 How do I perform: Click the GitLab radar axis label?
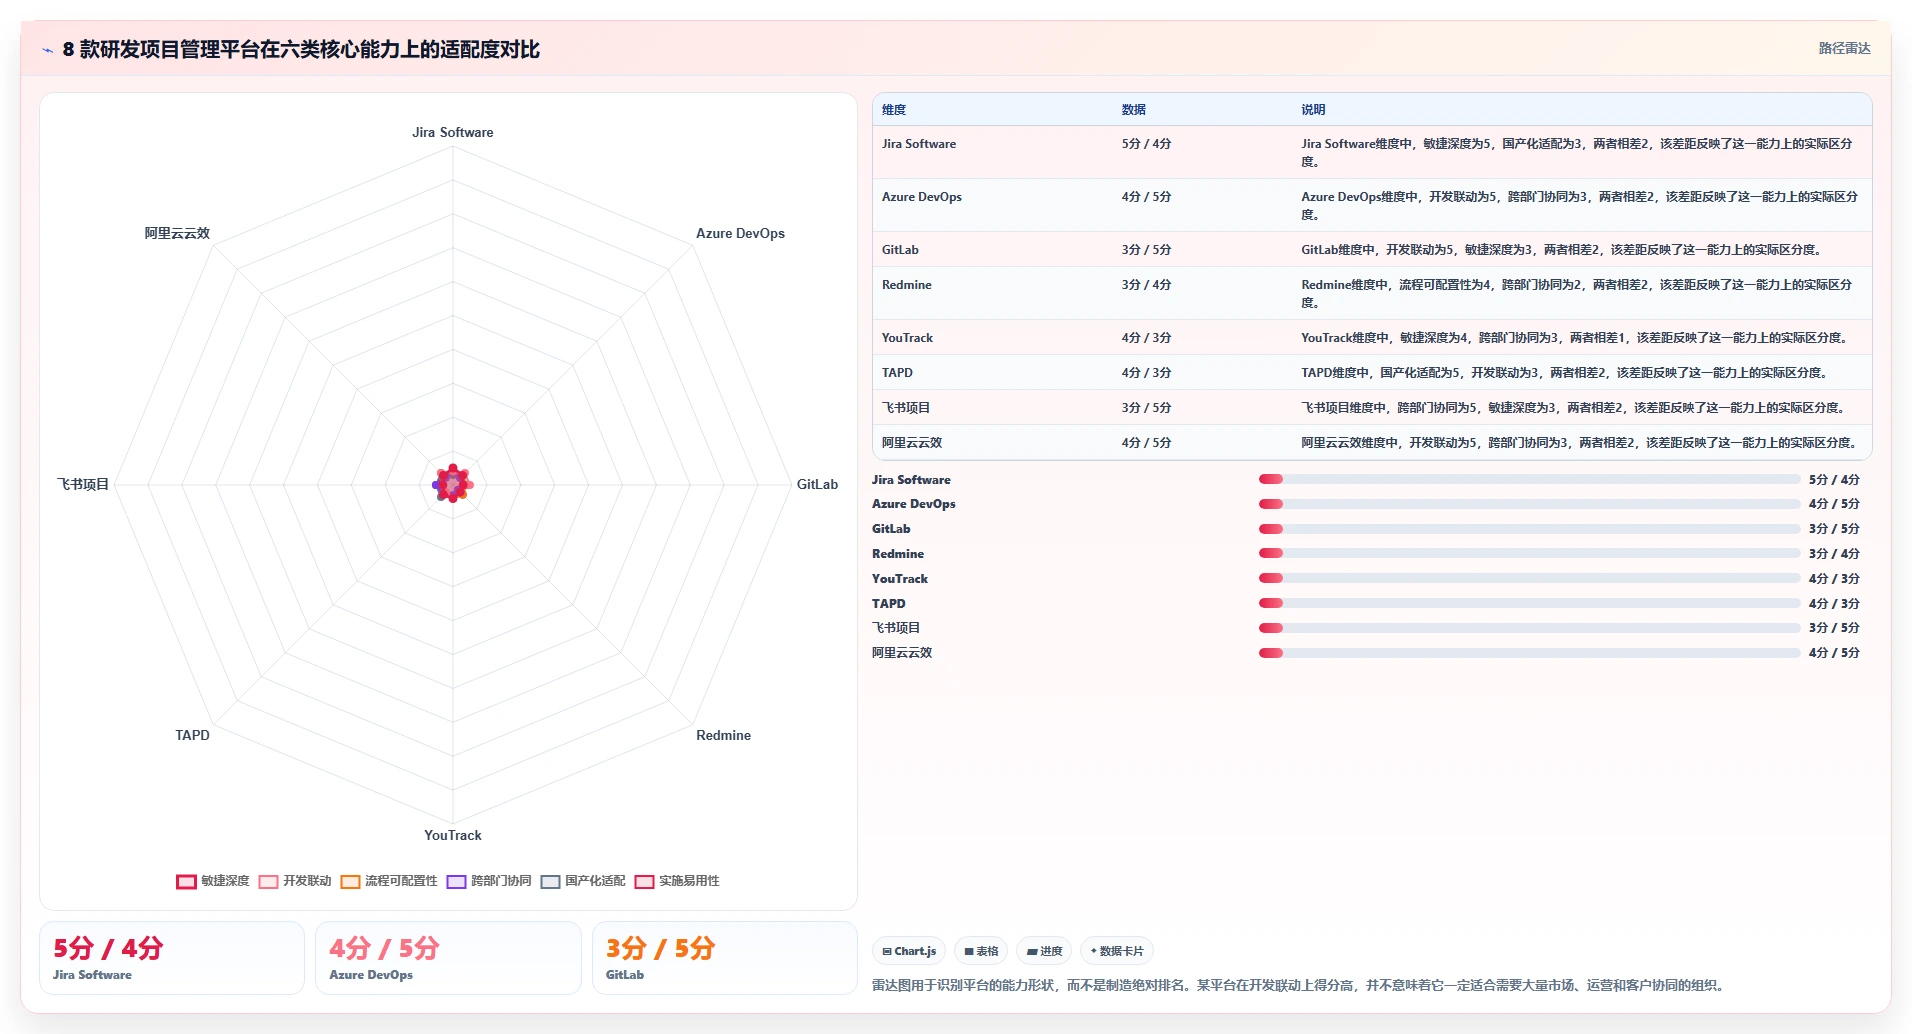(x=817, y=484)
